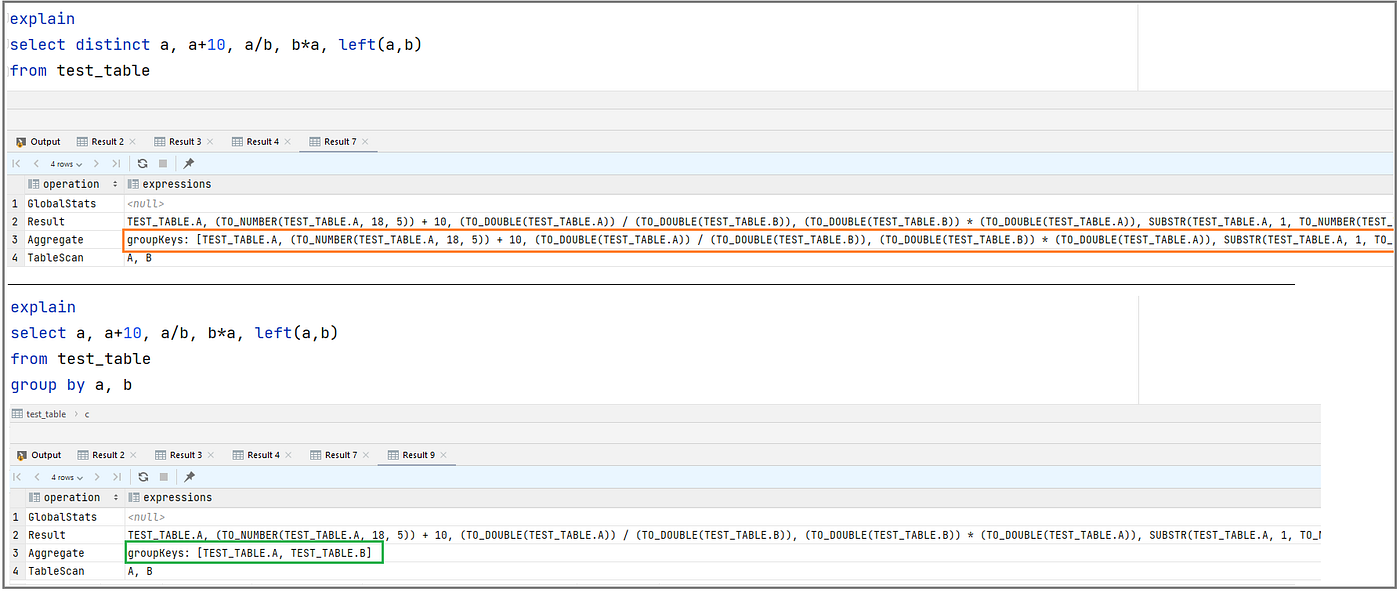Open the Output tab in group-by query's panel

(x=38, y=455)
